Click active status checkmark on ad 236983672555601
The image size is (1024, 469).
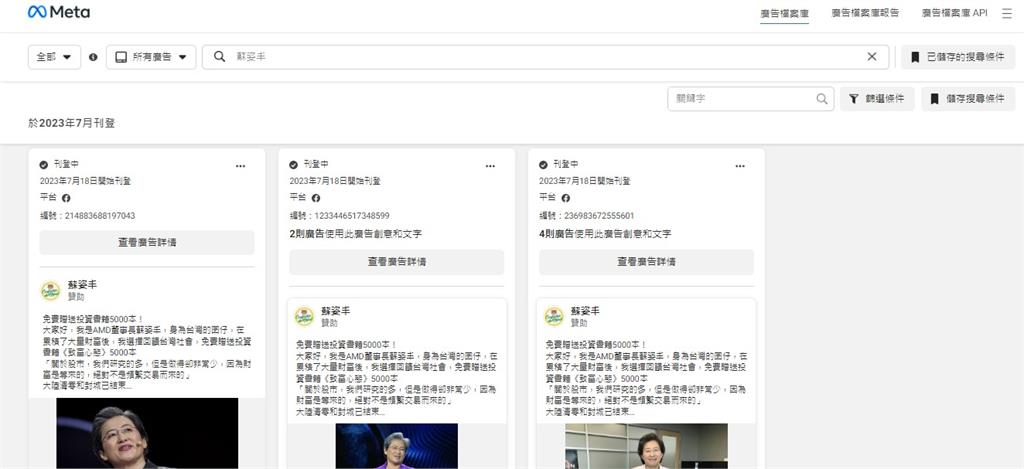coord(543,165)
